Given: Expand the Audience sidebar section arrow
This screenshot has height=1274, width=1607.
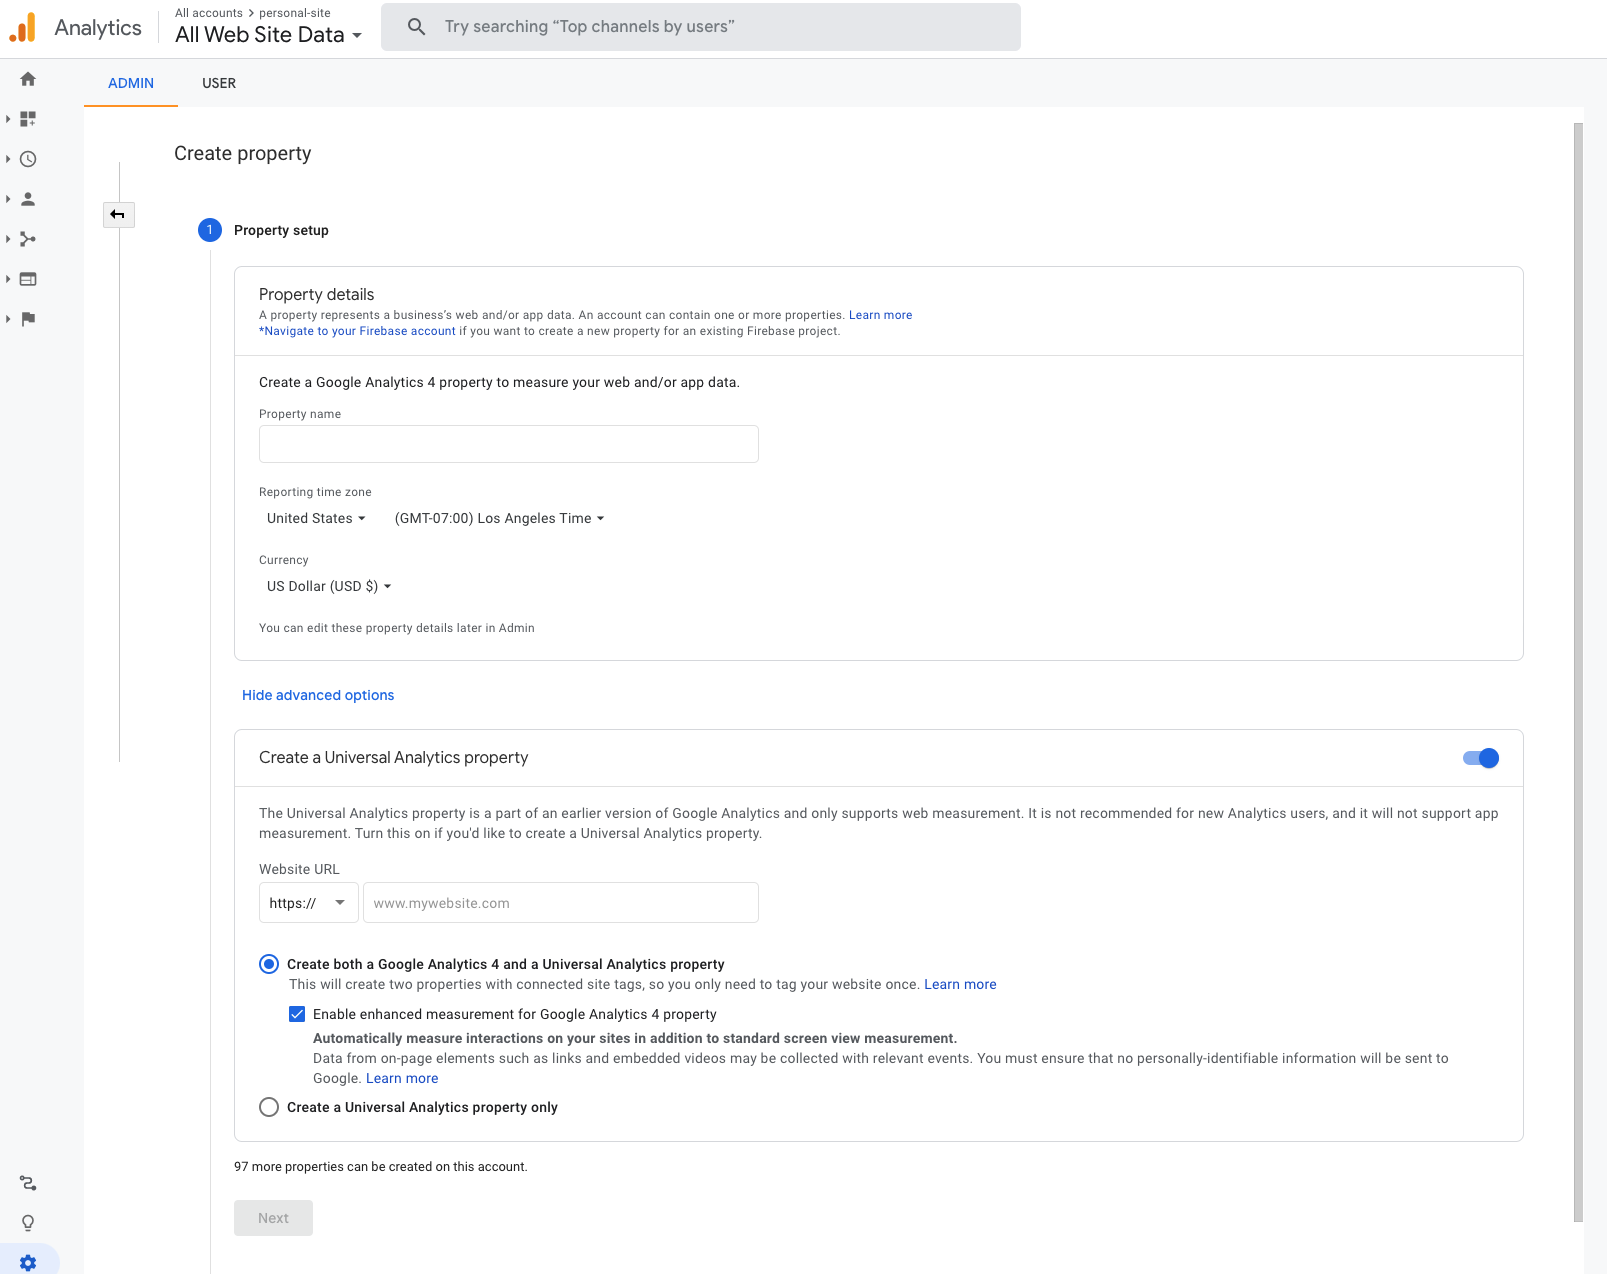Looking at the screenshot, I should (x=8, y=199).
